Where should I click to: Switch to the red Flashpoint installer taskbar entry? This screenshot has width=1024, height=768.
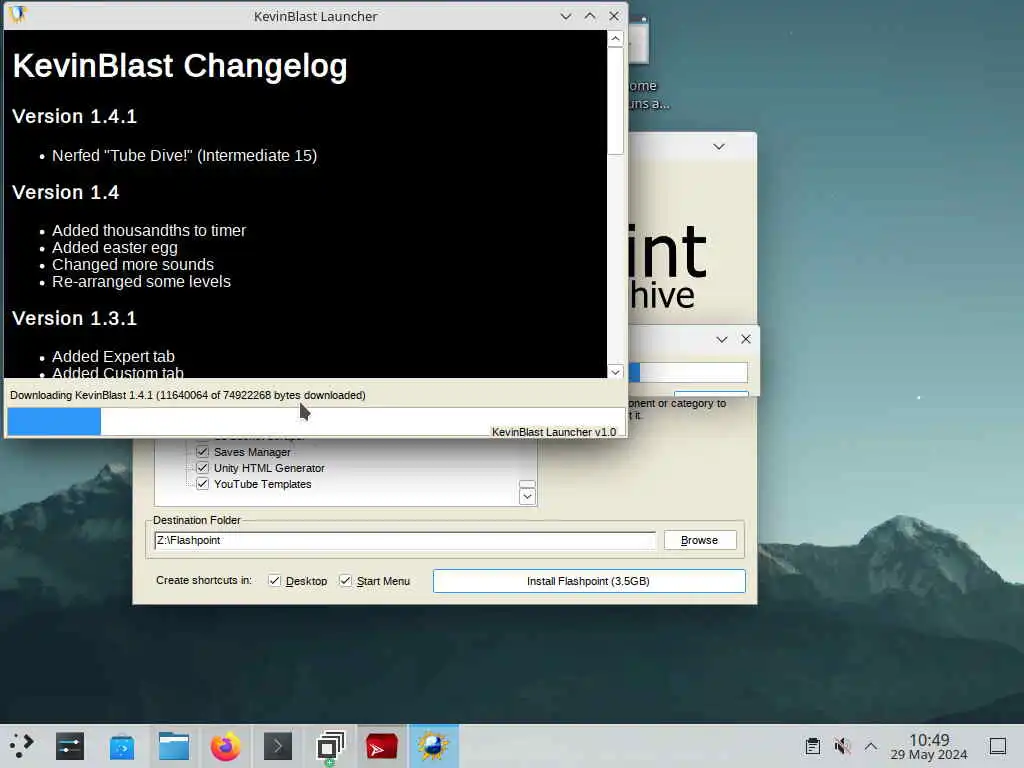[381, 746]
